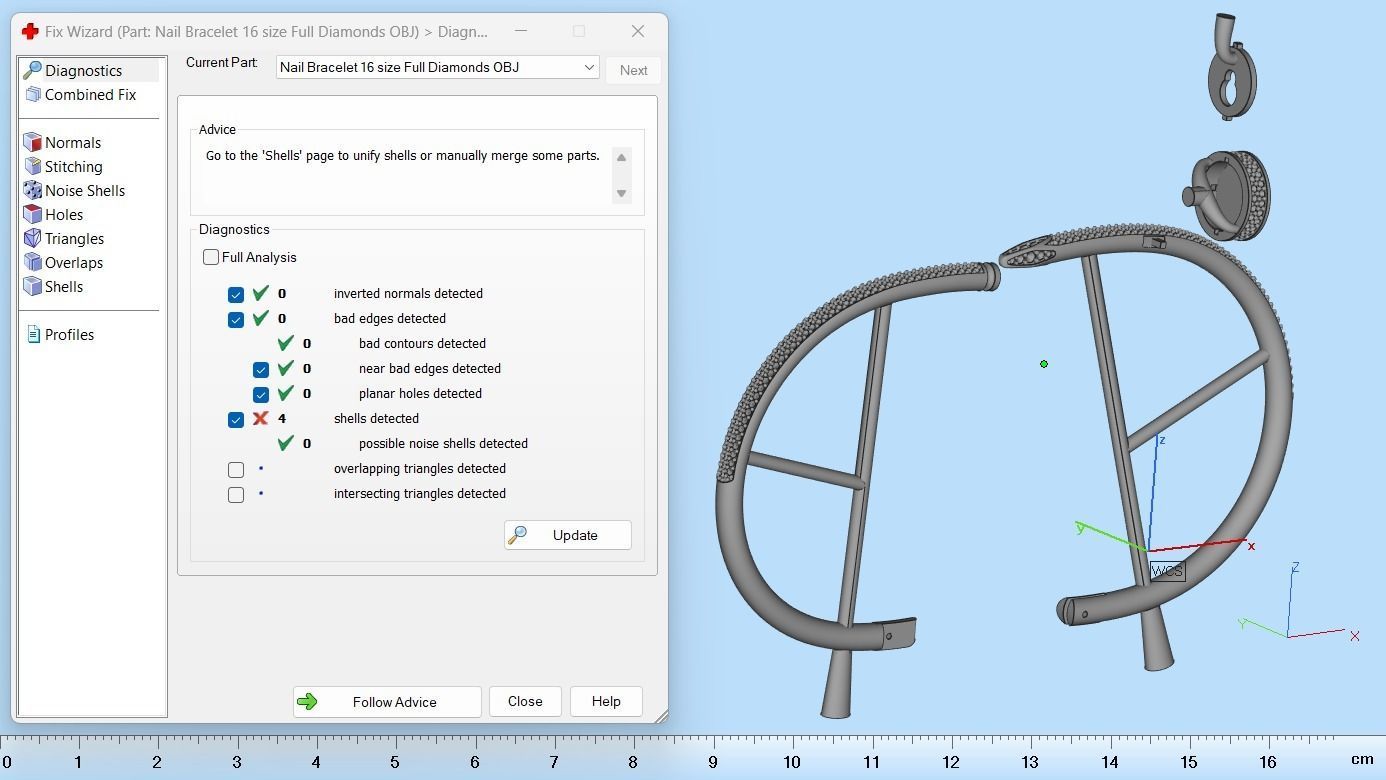
Task: Click the Advice text about unifying shells
Action: (403, 156)
